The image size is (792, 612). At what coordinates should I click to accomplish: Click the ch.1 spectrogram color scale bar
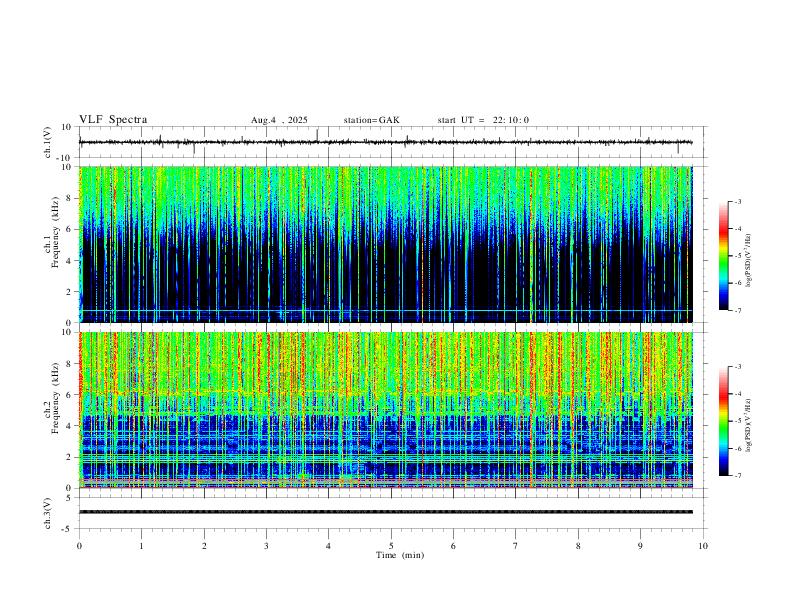pyautogui.click(x=724, y=256)
